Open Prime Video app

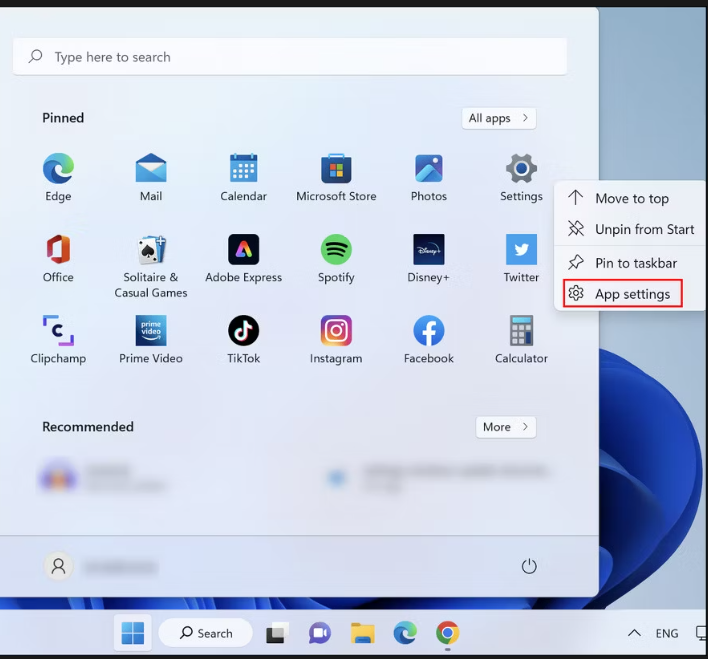151,340
